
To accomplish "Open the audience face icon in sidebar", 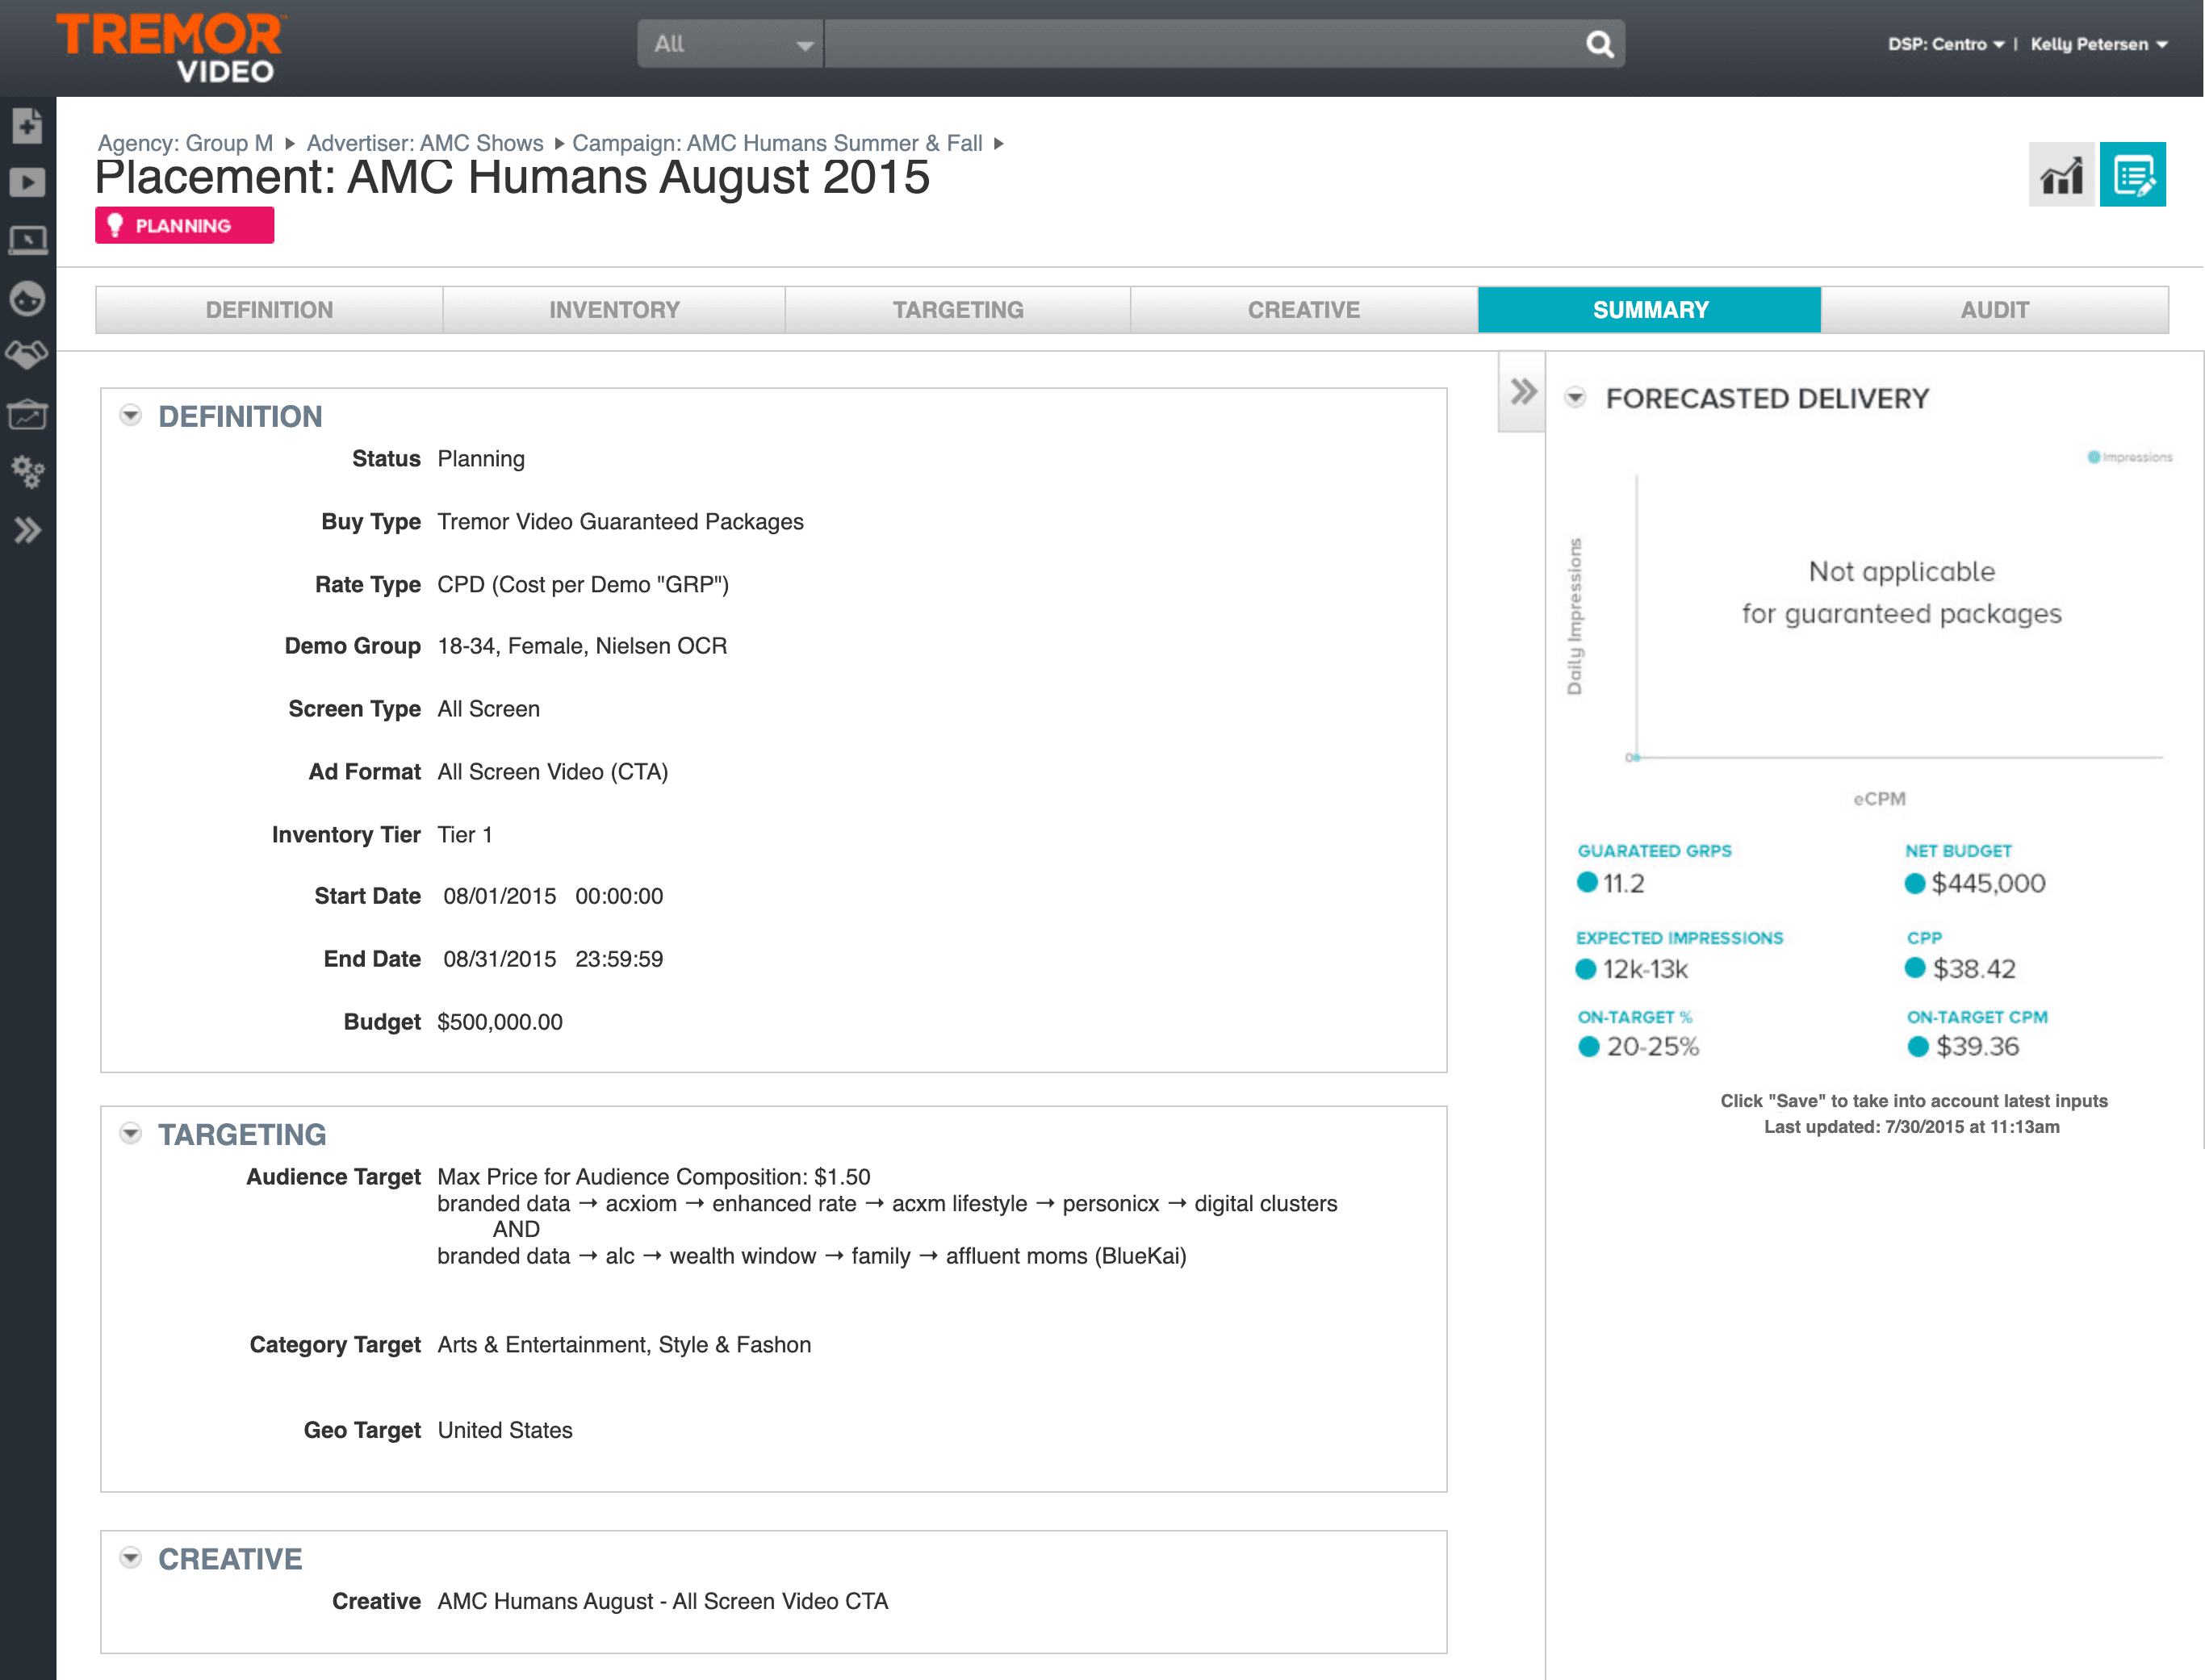I will tap(27, 298).
